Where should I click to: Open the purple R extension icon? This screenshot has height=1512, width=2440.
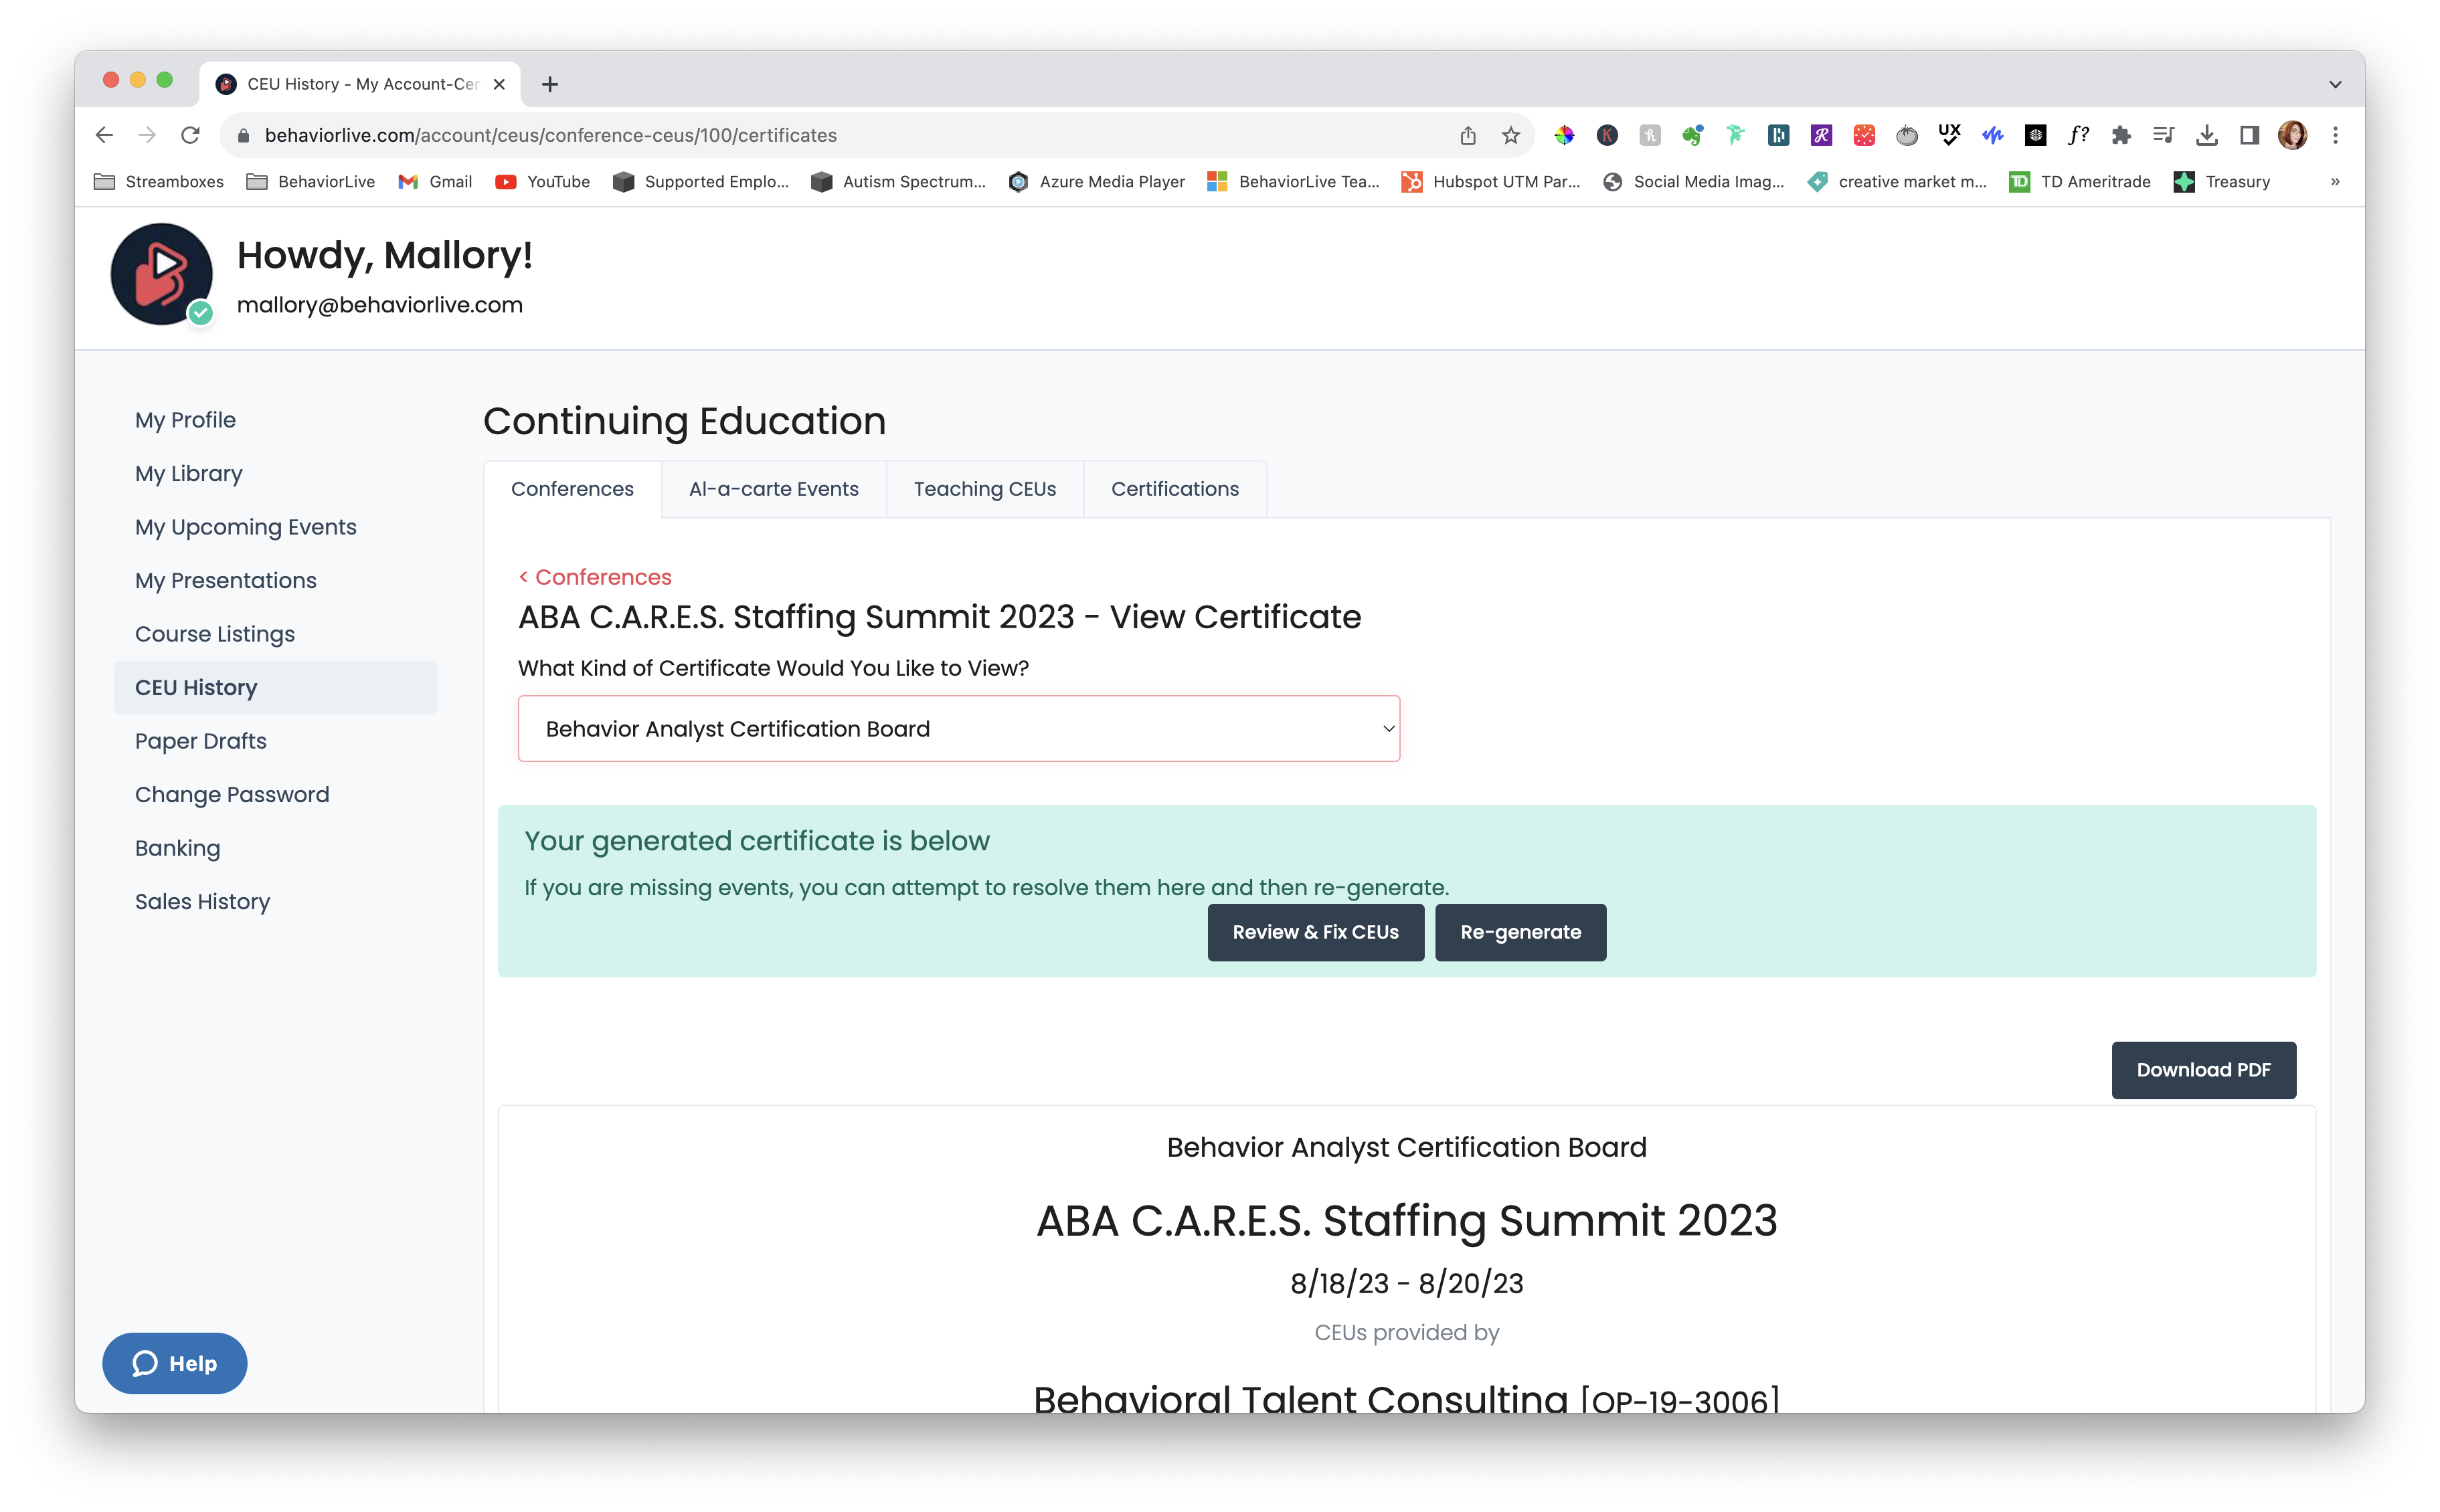click(x=1821, y=135)
